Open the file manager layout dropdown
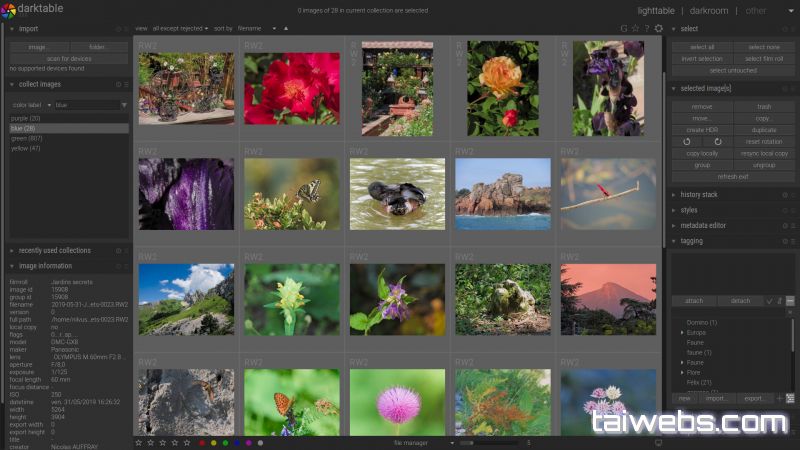 pos(412,442)
